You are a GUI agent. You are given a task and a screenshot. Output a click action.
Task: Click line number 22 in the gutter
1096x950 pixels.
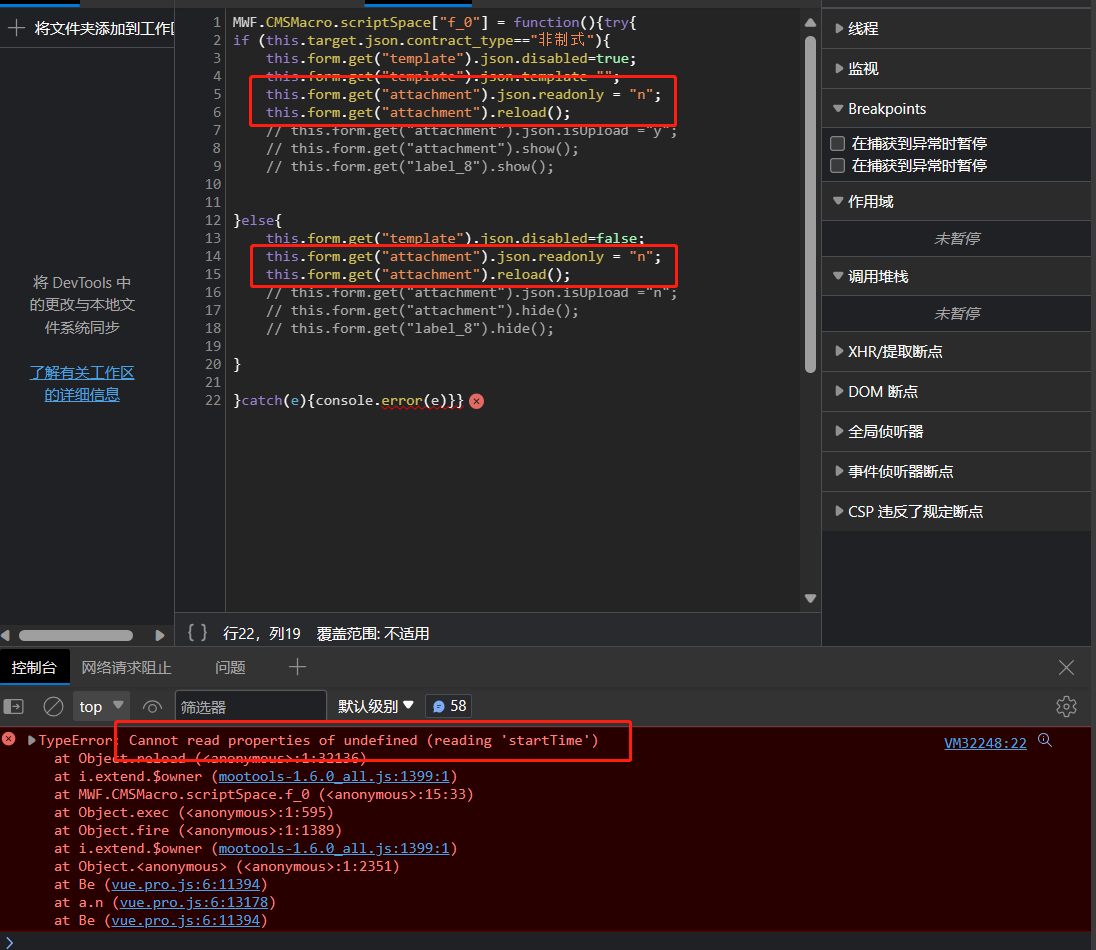212,400
